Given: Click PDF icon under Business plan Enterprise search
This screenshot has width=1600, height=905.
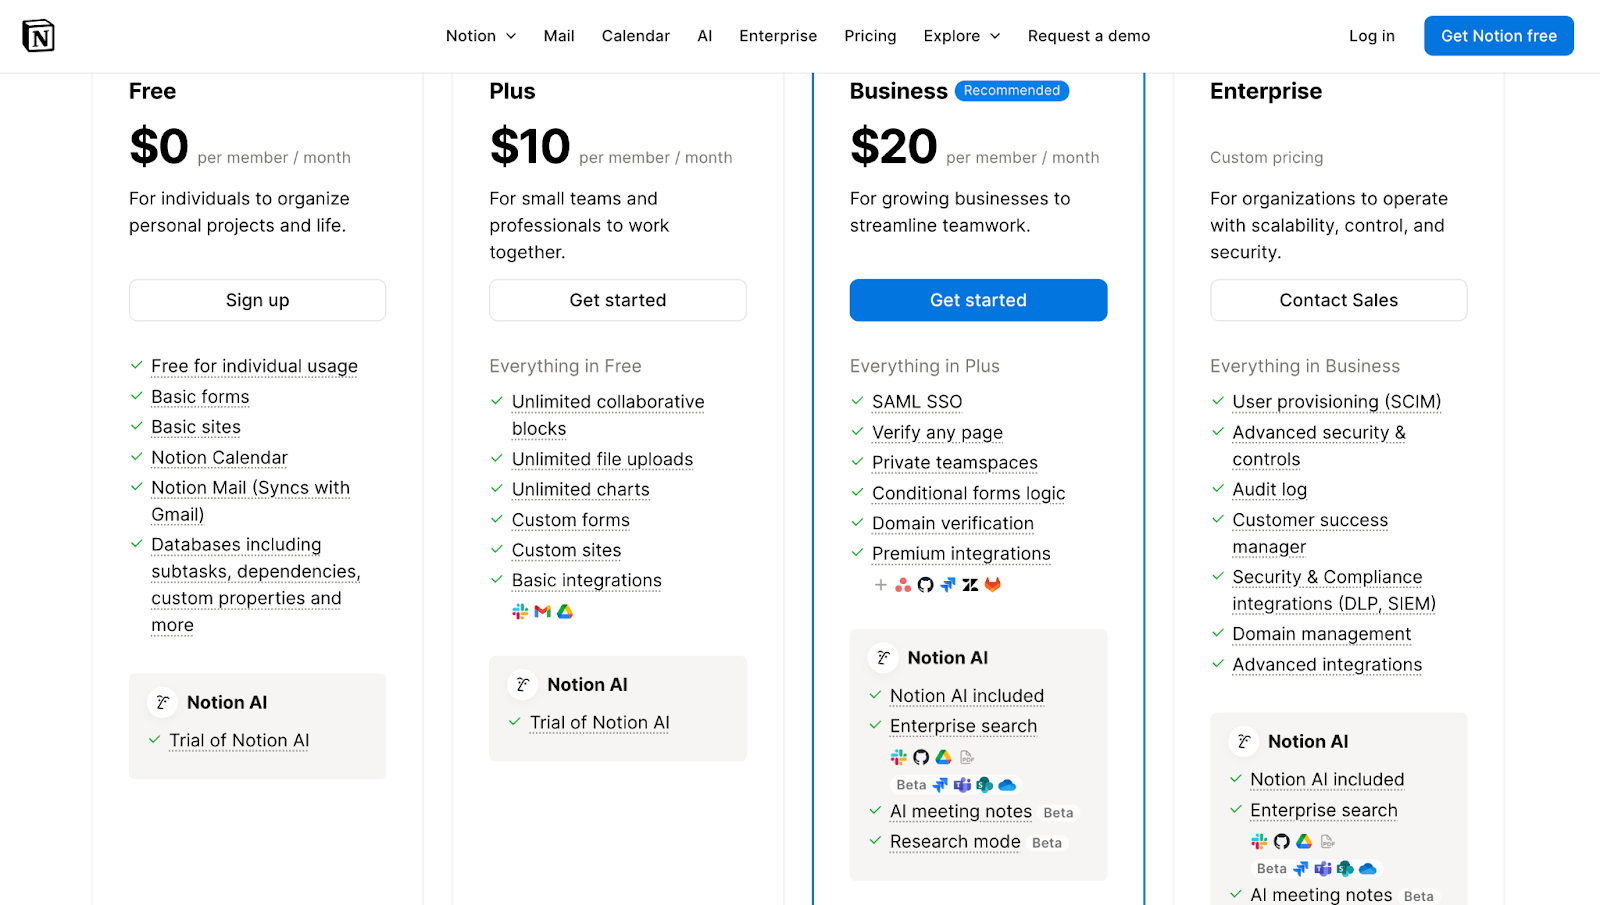Looking at the screenshot, I should click(966, 757).
